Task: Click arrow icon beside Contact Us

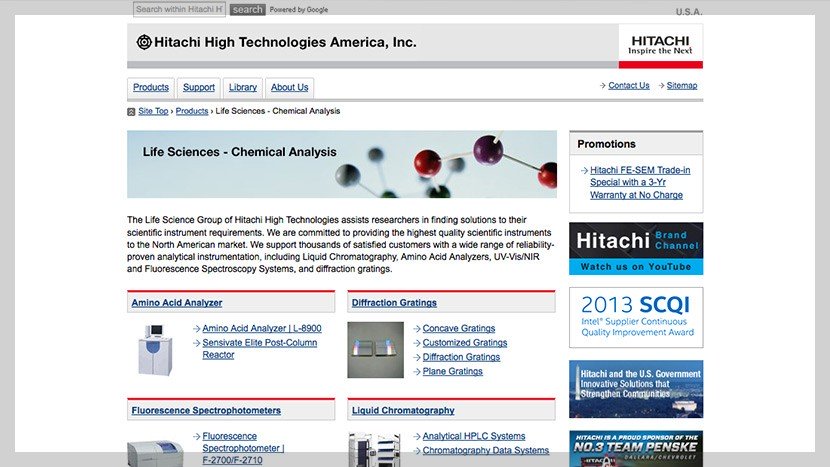Action: tap(602, 85)
